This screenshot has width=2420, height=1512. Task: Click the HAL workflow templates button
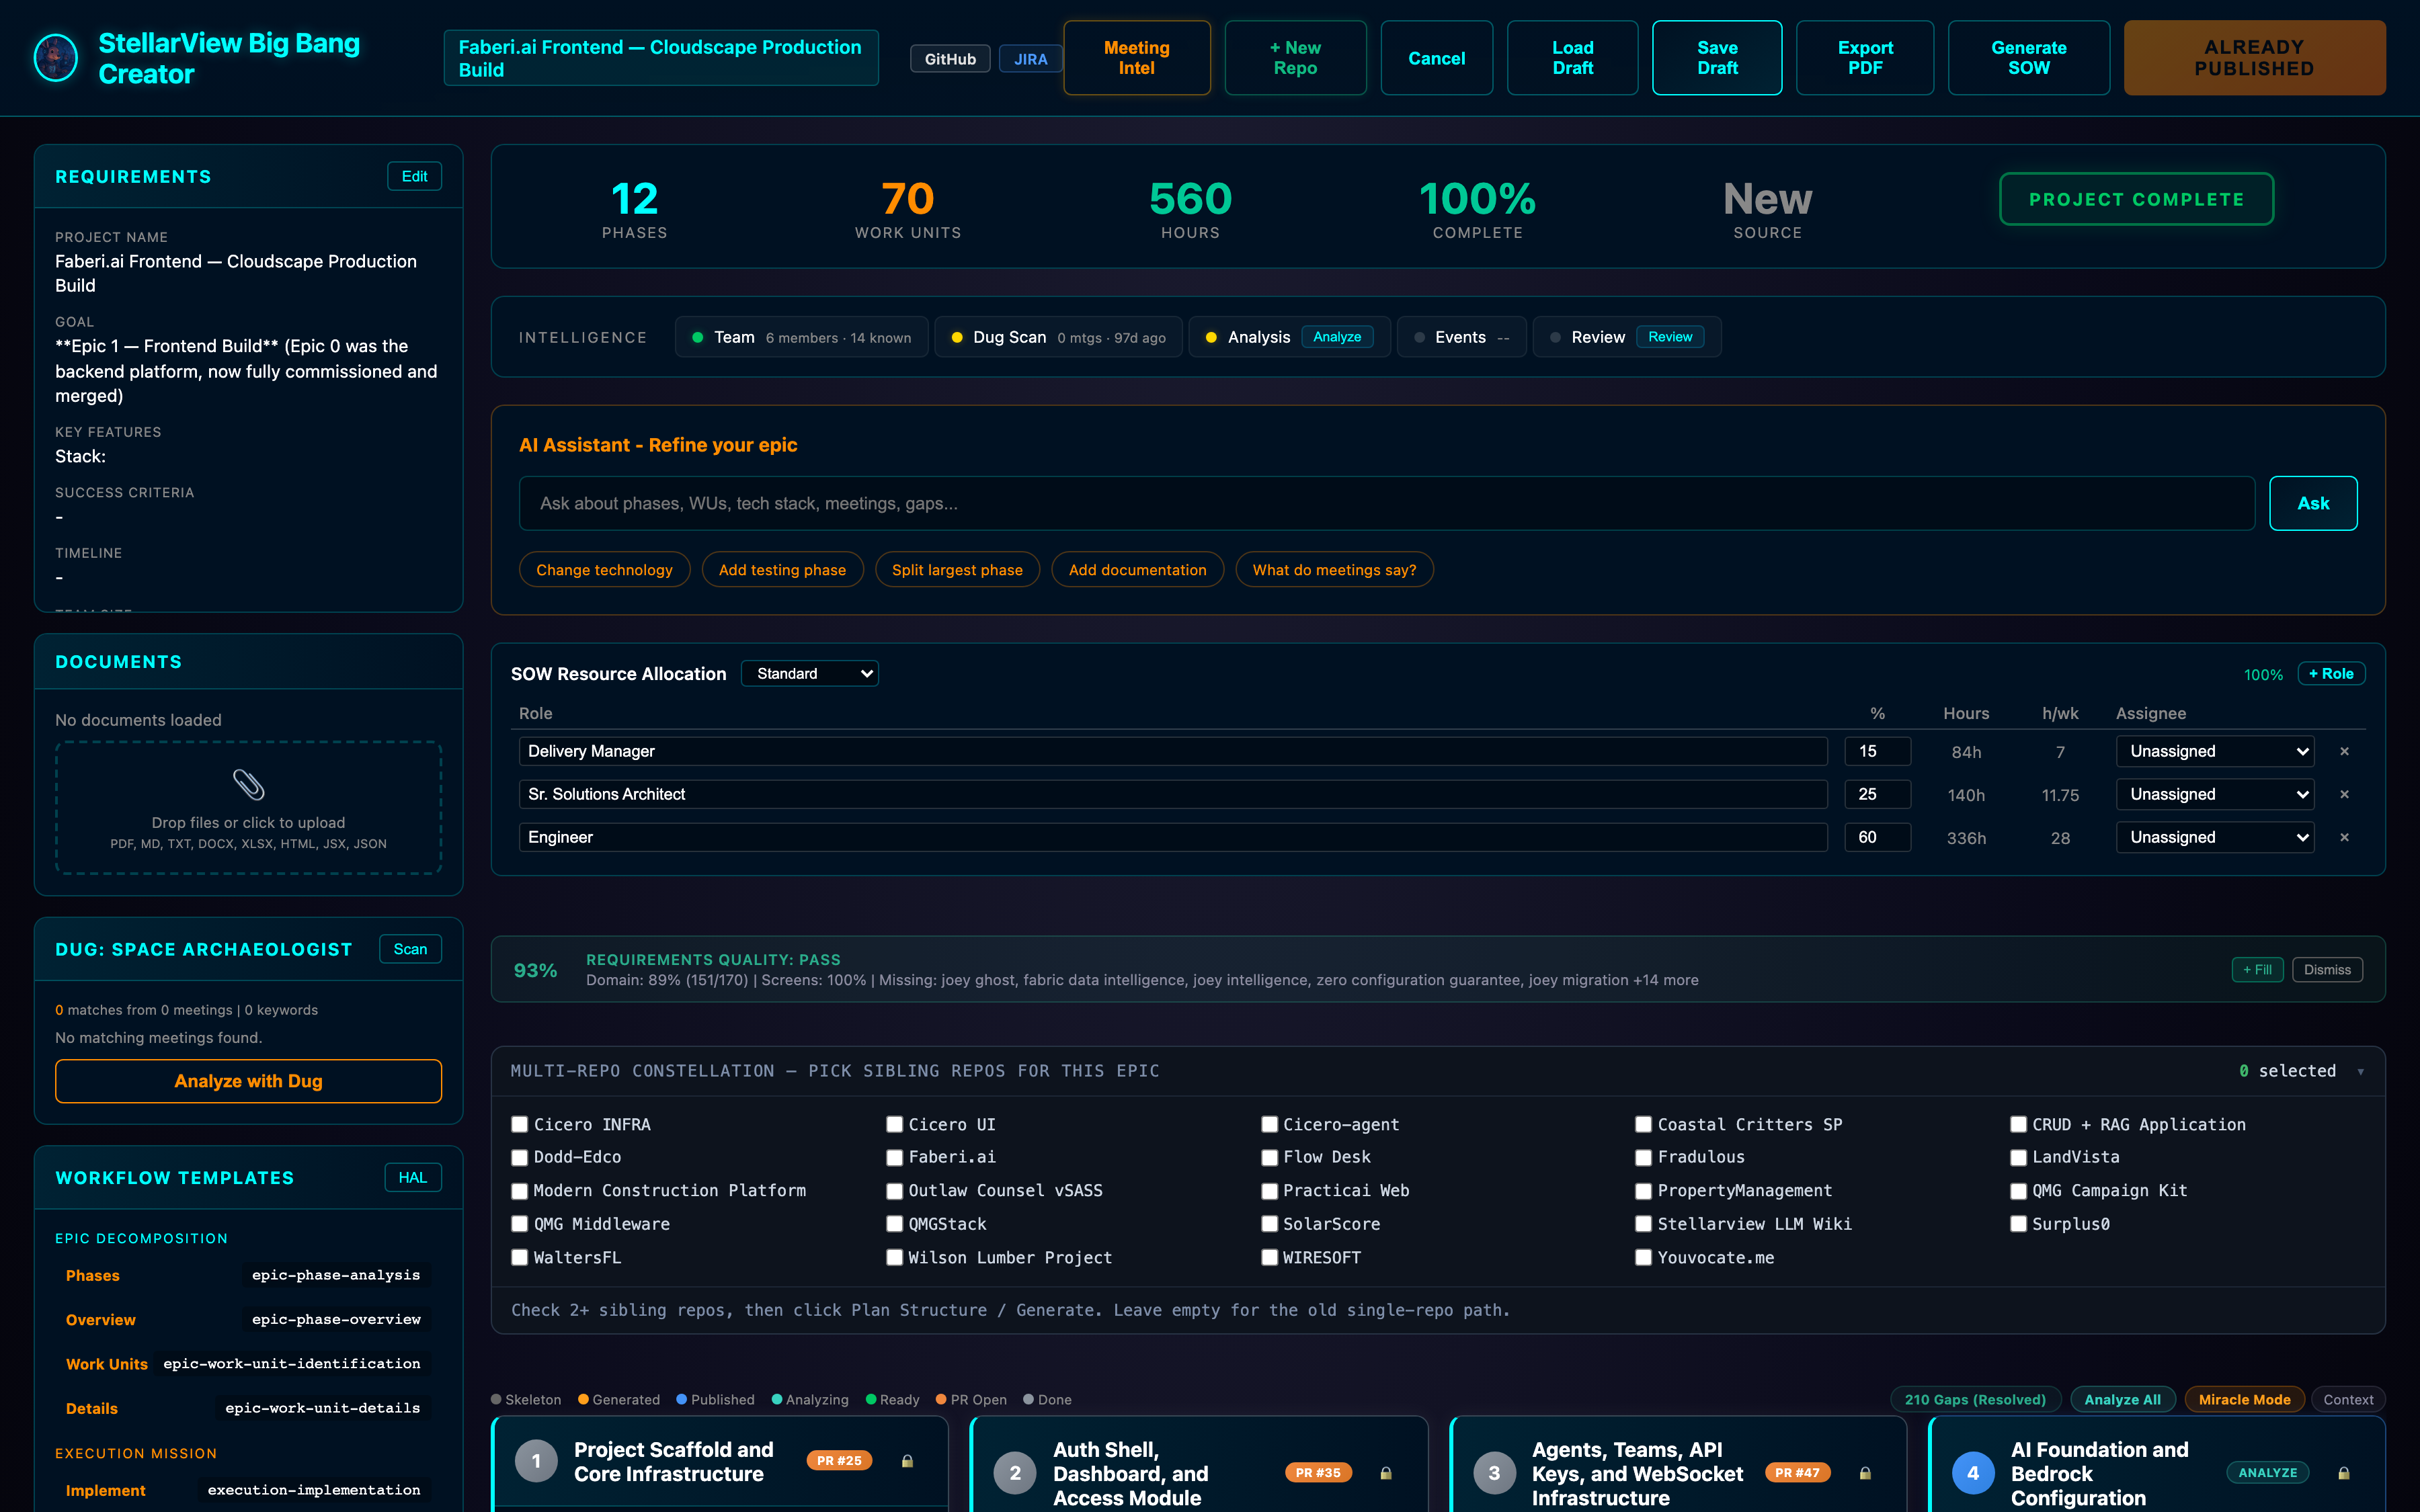point(413,1177)
